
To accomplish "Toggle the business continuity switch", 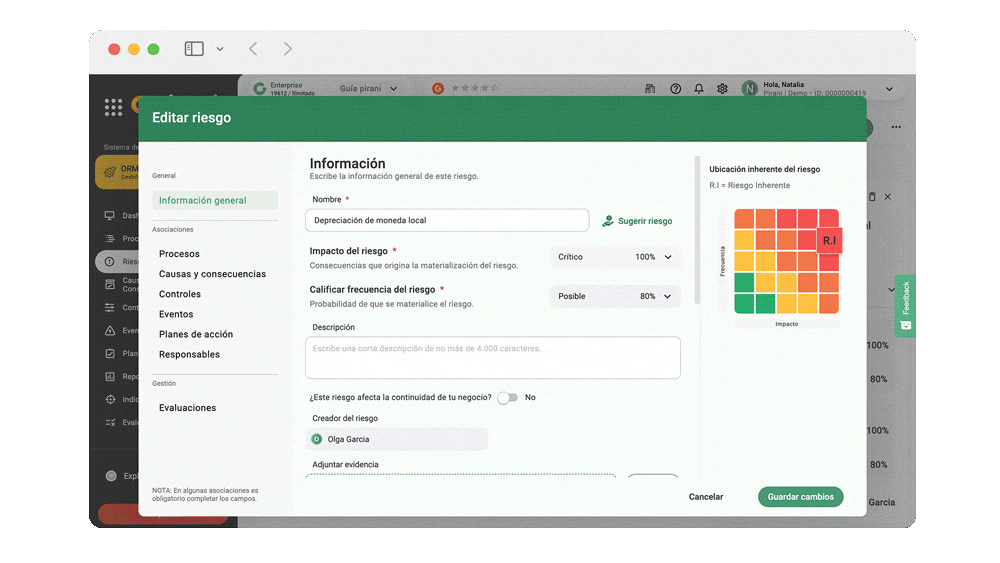I will [x=508, y=398].
